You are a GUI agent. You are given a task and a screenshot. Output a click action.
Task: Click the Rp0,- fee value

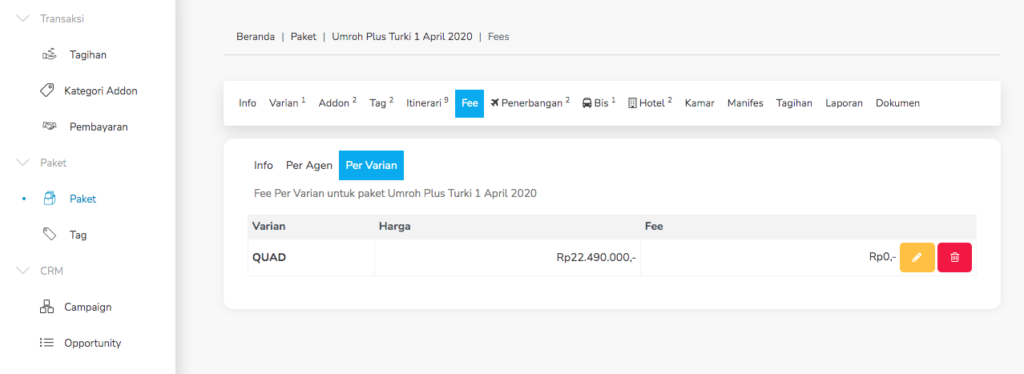click(882, 257)
